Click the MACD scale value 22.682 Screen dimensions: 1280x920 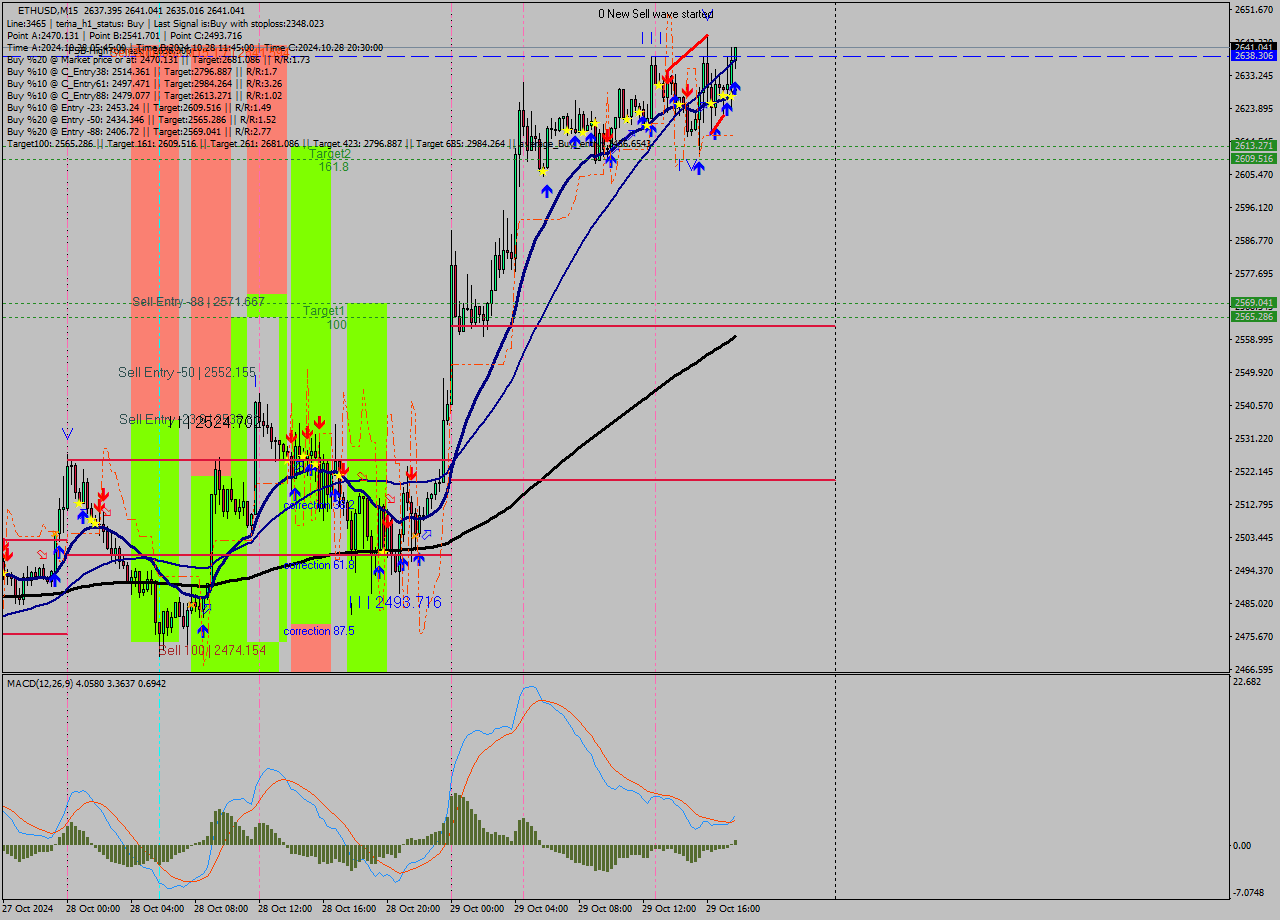[x=1248, y=682]
